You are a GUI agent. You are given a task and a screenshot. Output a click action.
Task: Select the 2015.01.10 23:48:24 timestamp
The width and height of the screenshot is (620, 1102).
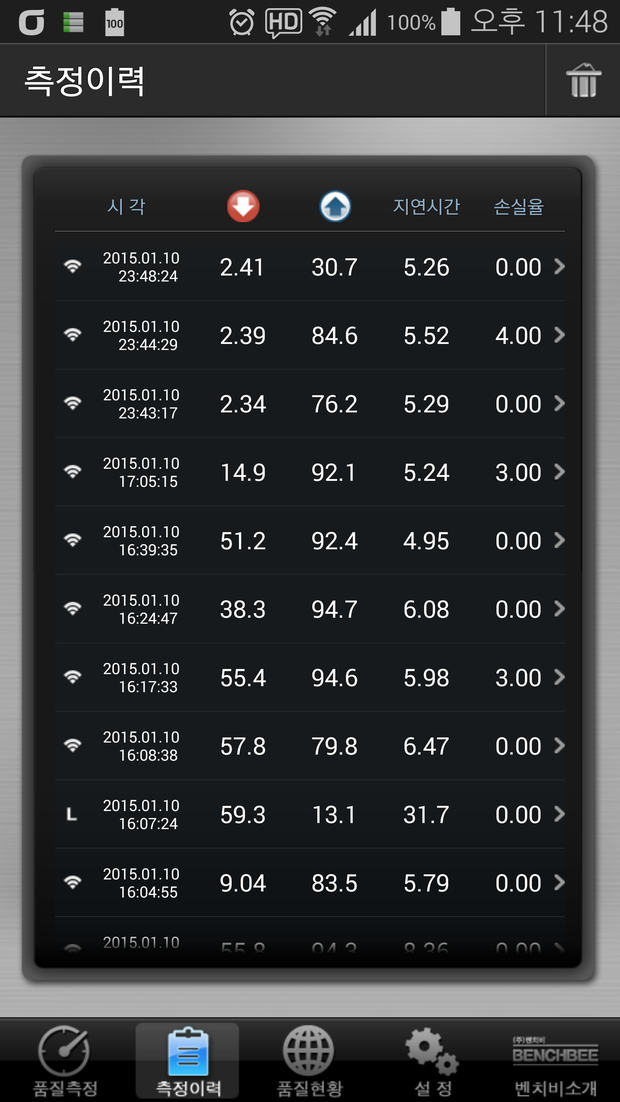click(141, 267)
